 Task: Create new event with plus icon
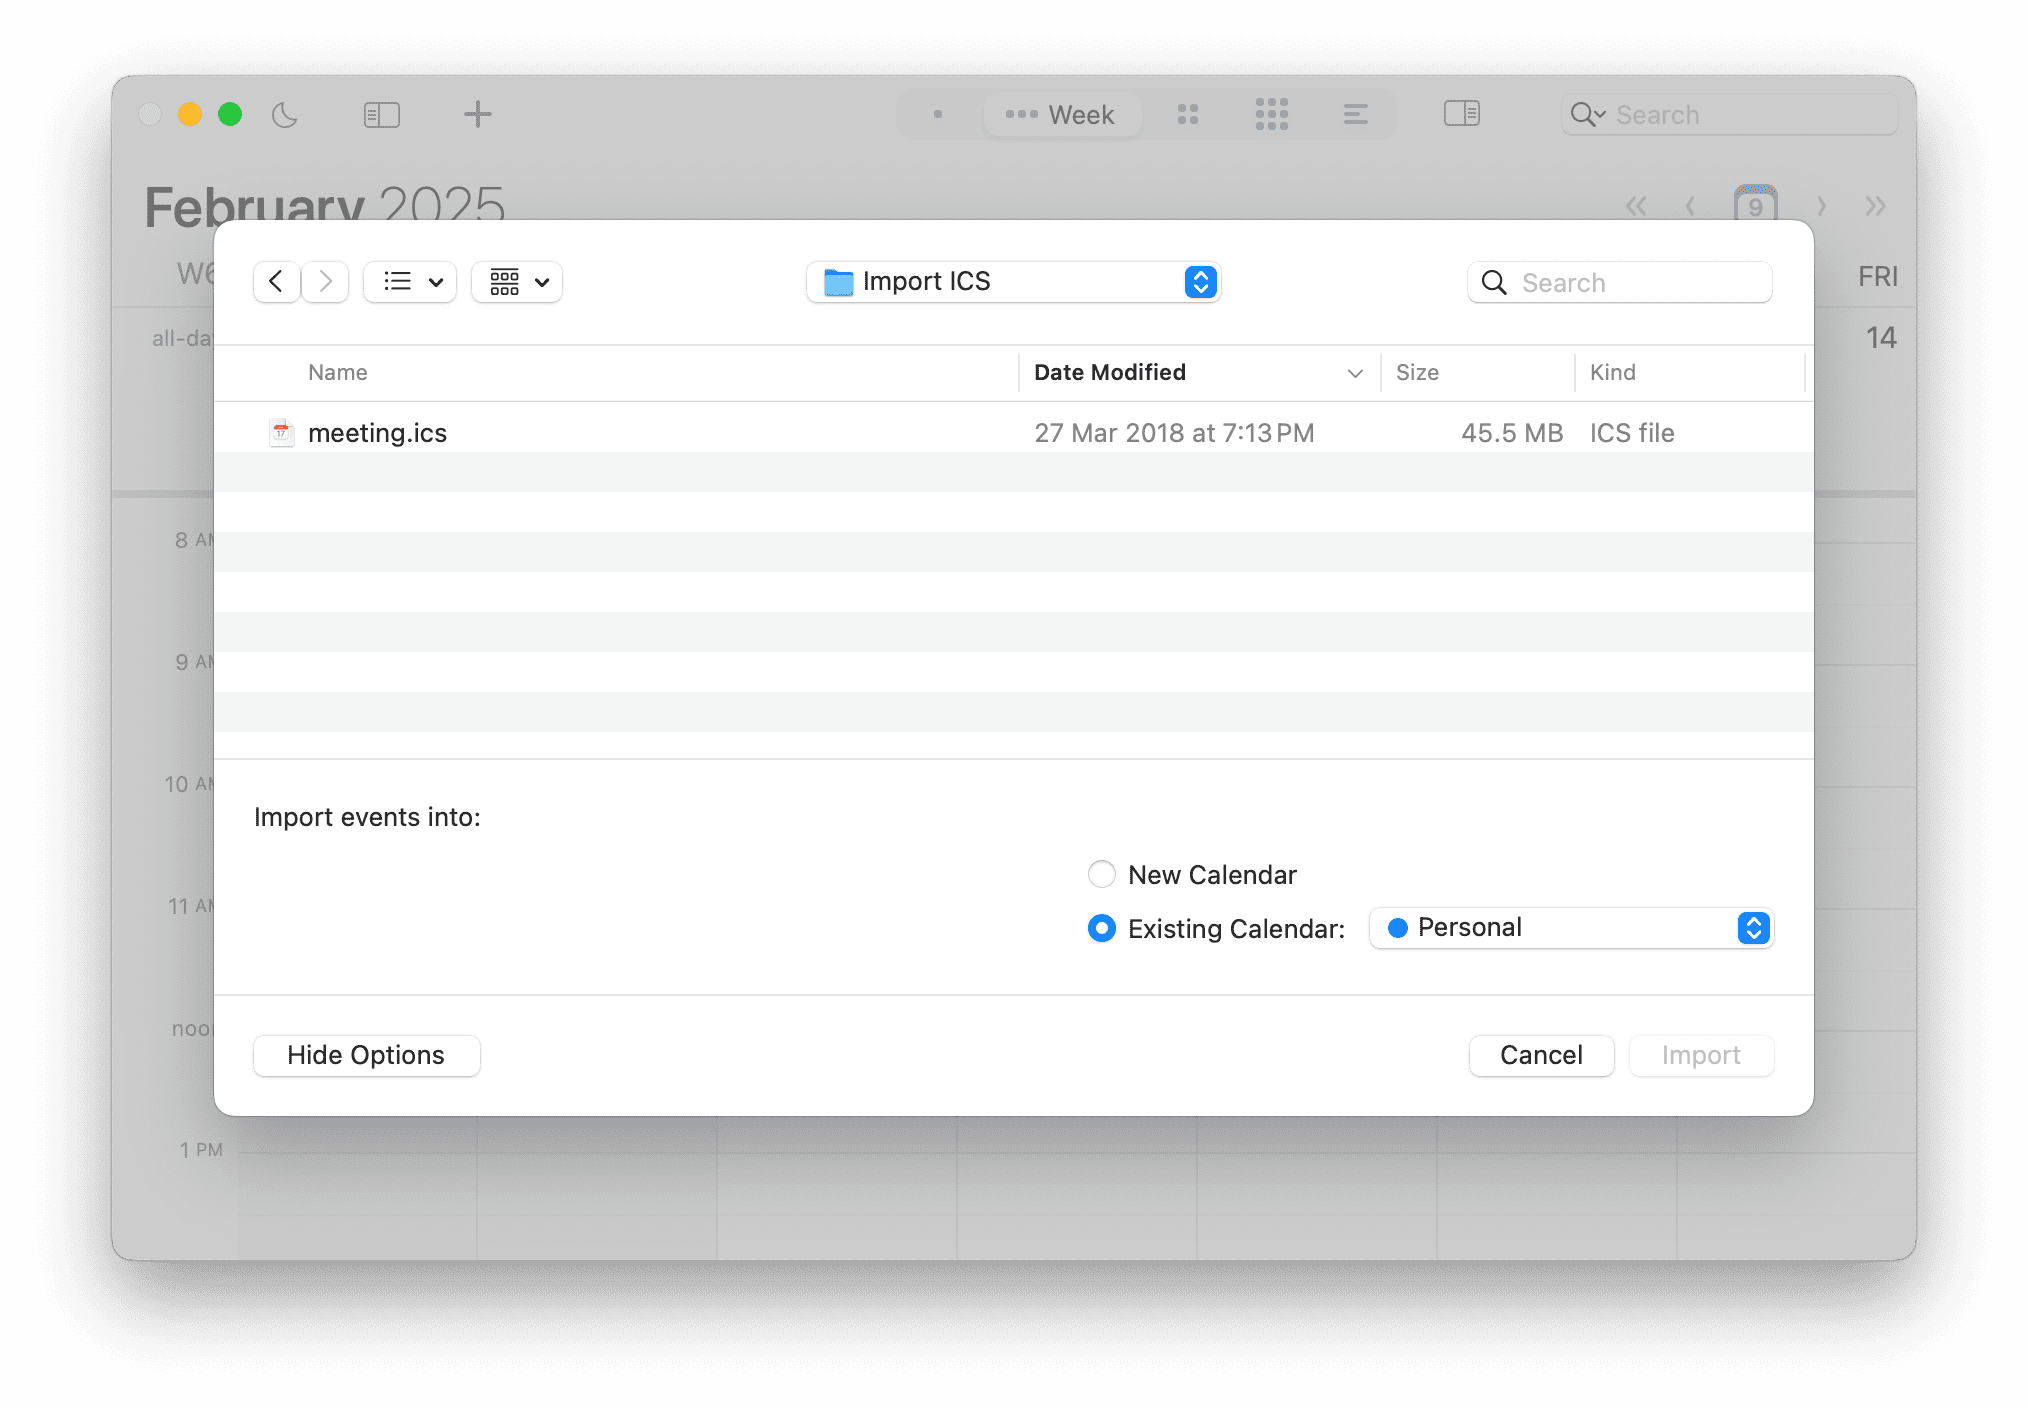pos(477,114)
